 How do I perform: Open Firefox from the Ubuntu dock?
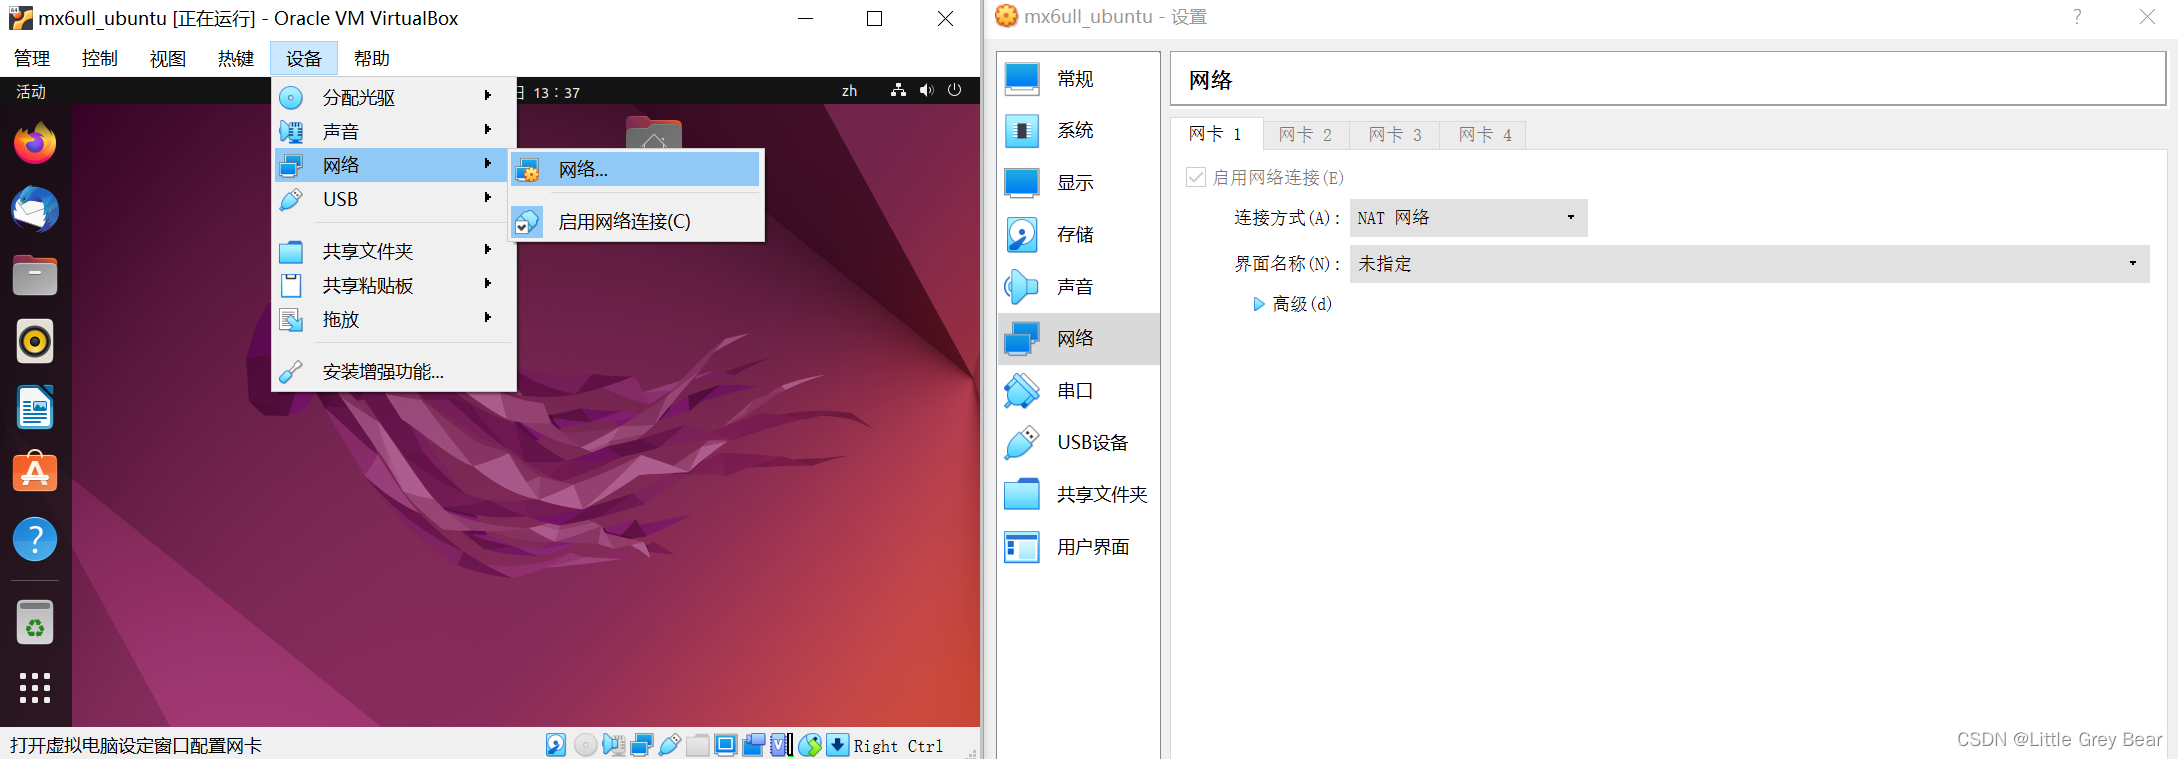35,144
